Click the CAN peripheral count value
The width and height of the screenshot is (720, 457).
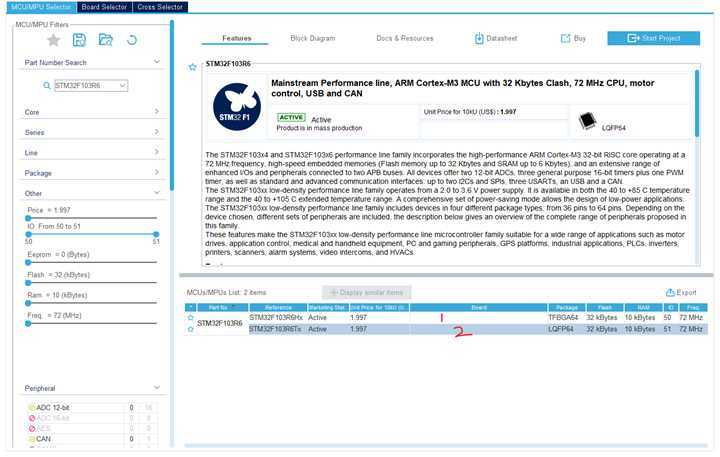tap(131, 439)
